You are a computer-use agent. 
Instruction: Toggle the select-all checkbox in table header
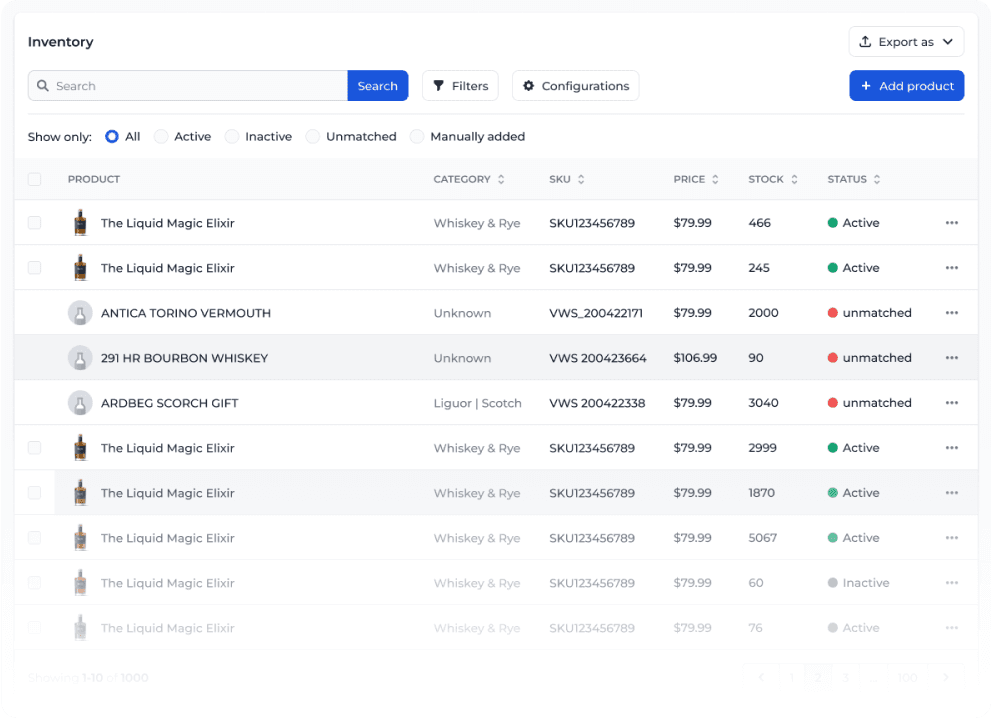[35, 179]
